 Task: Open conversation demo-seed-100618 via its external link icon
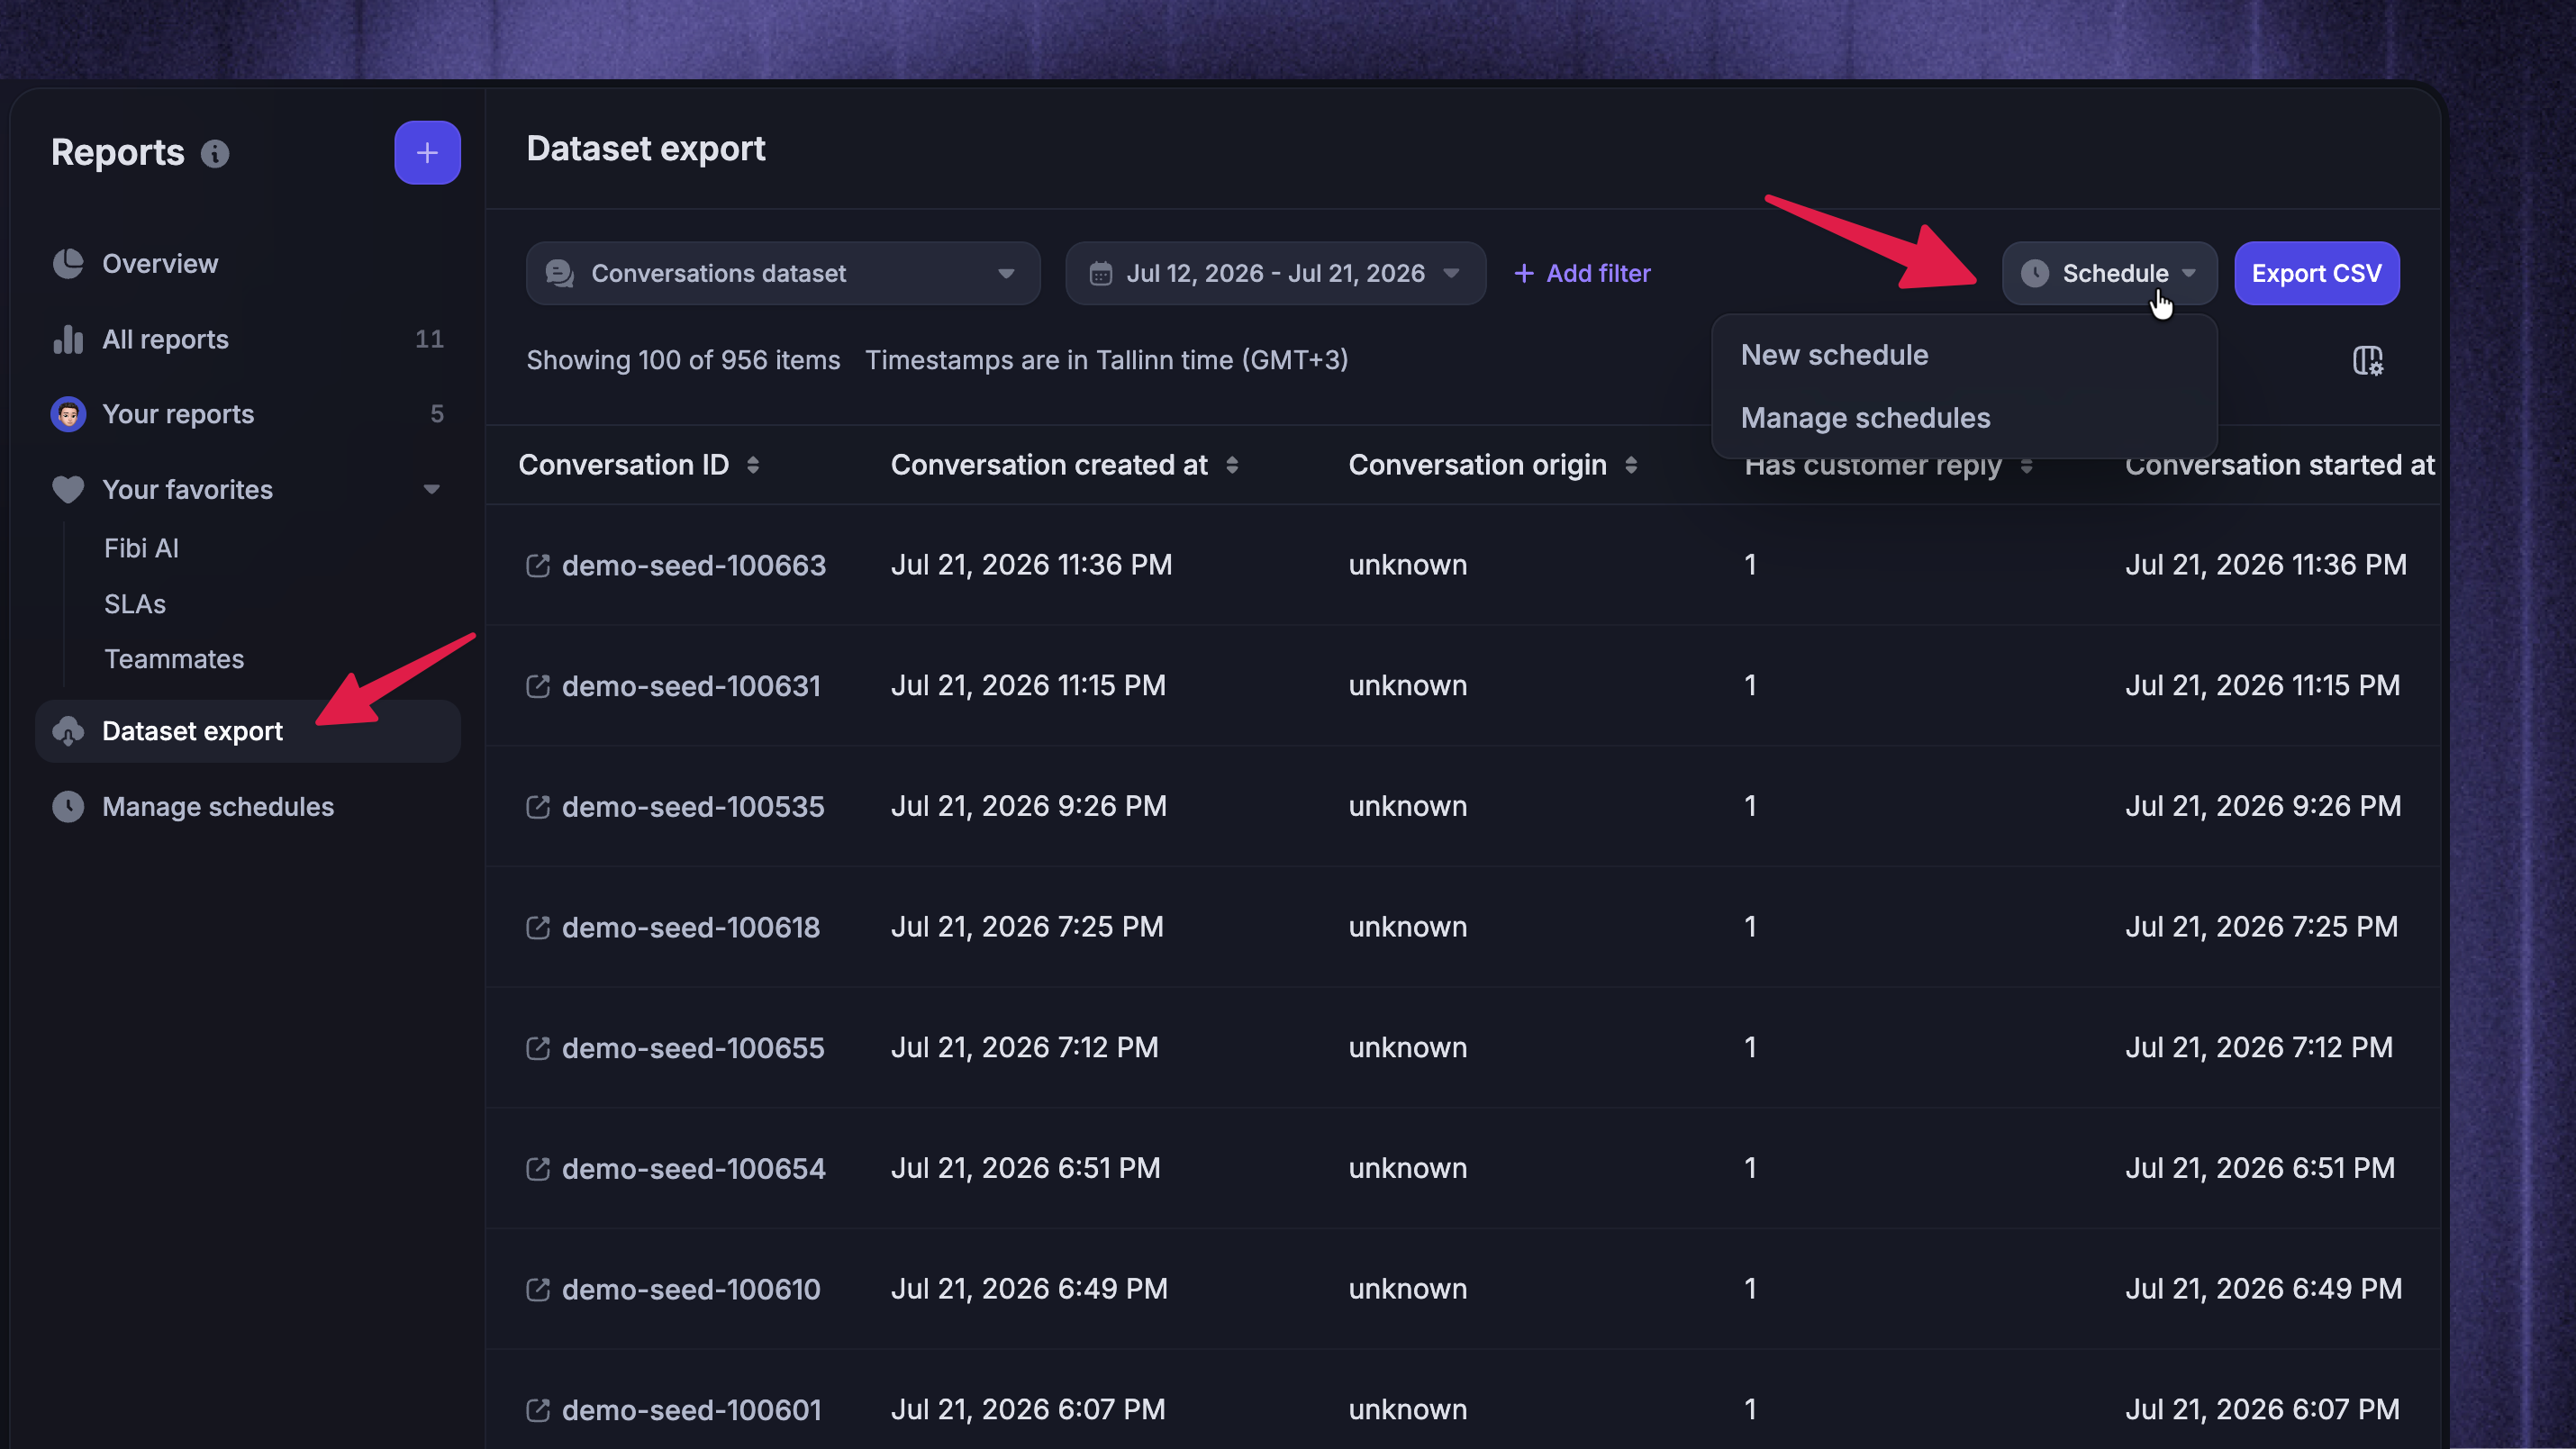pos(538,928)
